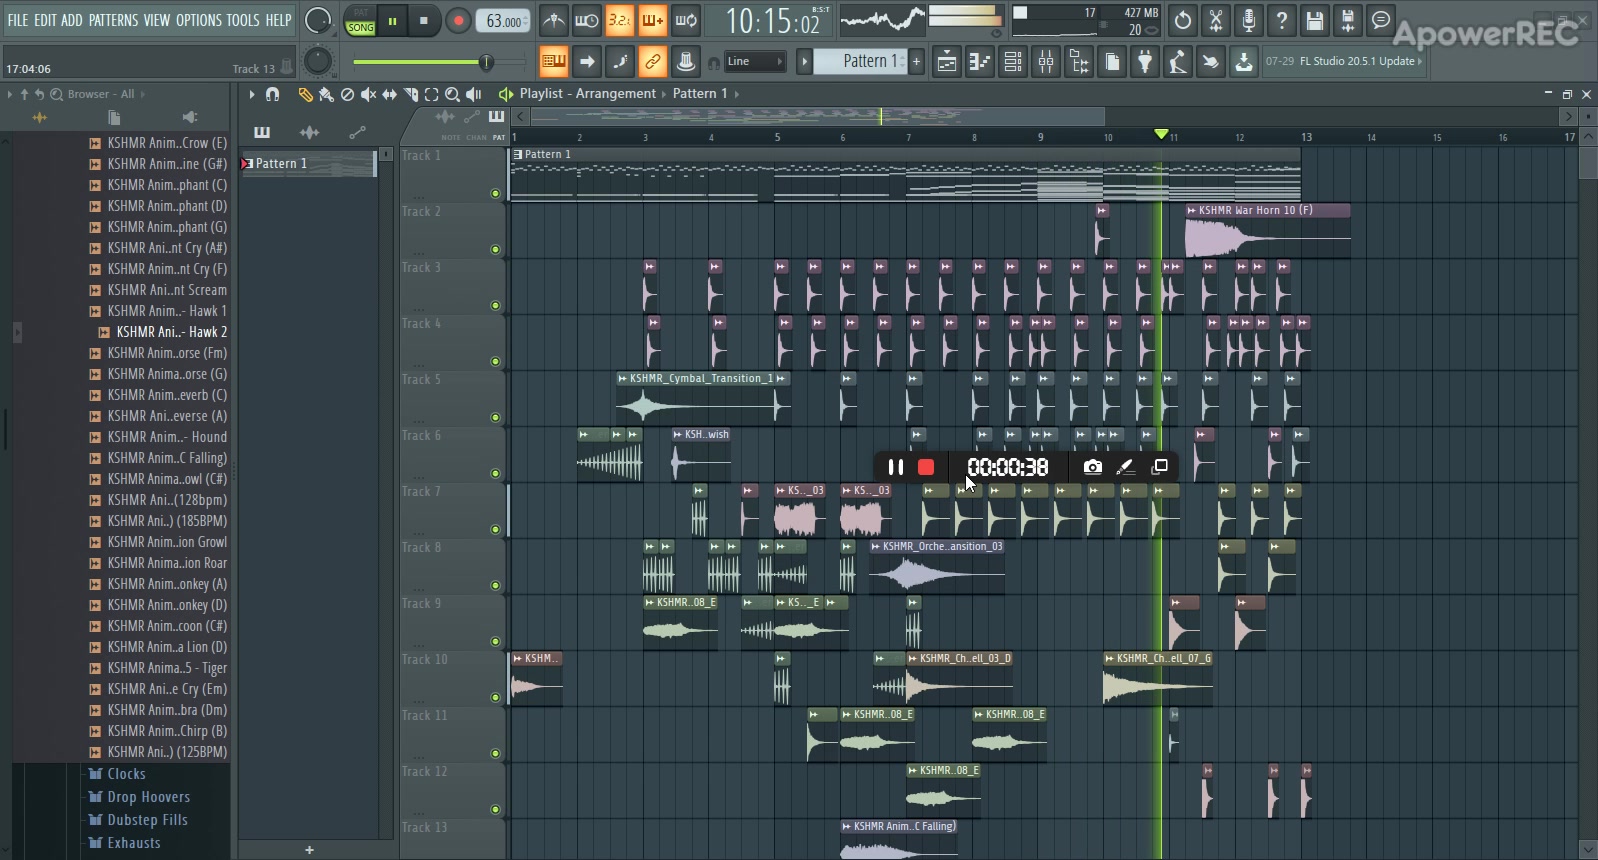Image resolution: width=1598 pixels, height=860 pixels.
Task: Open the project picker copy icon
Action: 1112,62
